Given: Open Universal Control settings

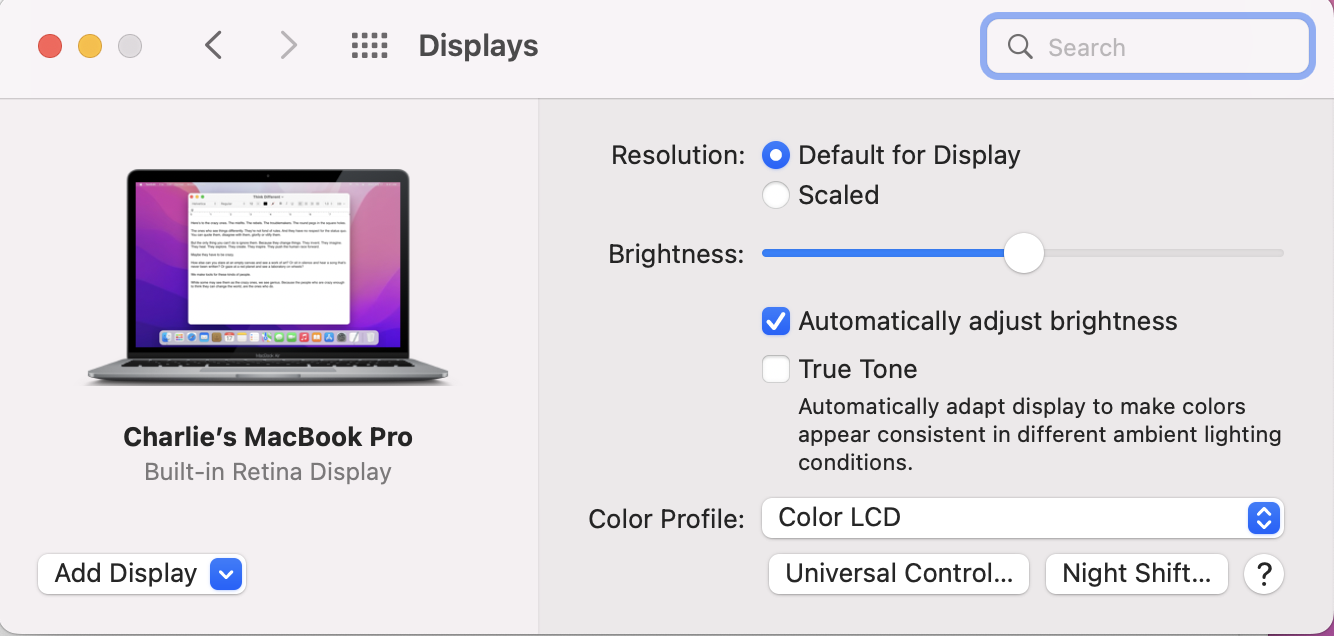Looking at the screenshot, I should 897,573.
